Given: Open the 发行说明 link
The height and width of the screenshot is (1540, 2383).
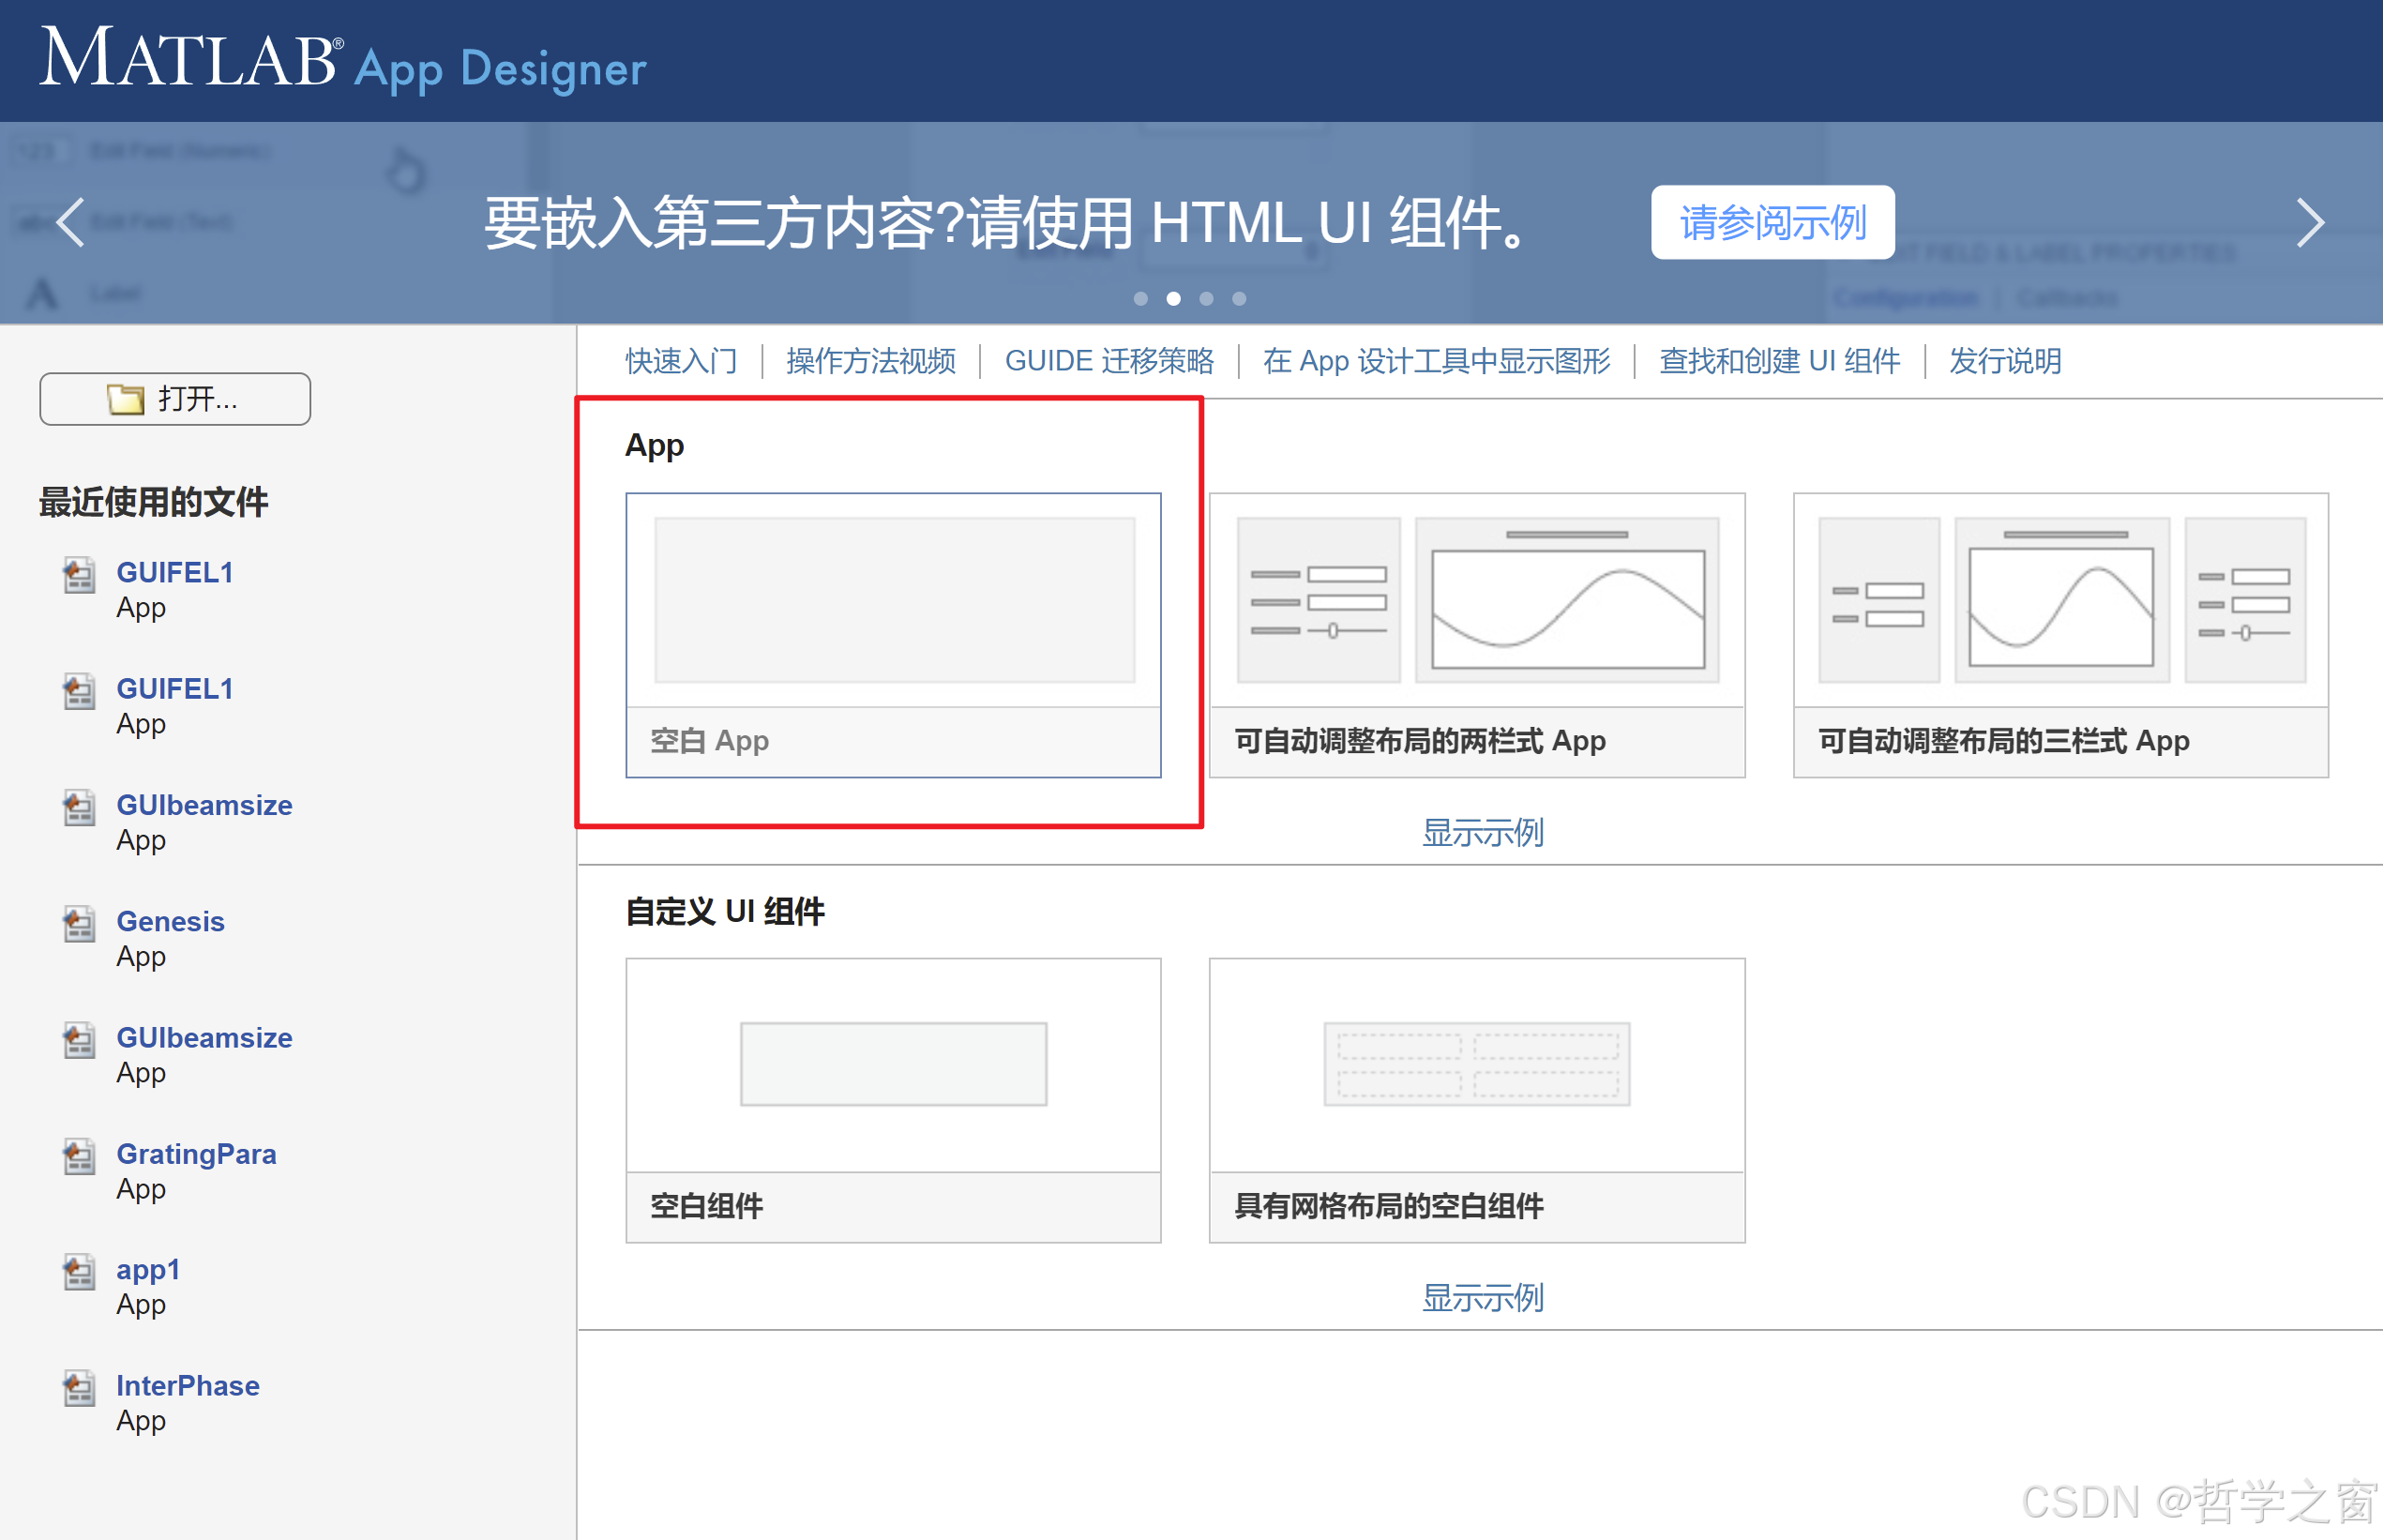Looking at the screenshot, I should [x=2003, y=361].
